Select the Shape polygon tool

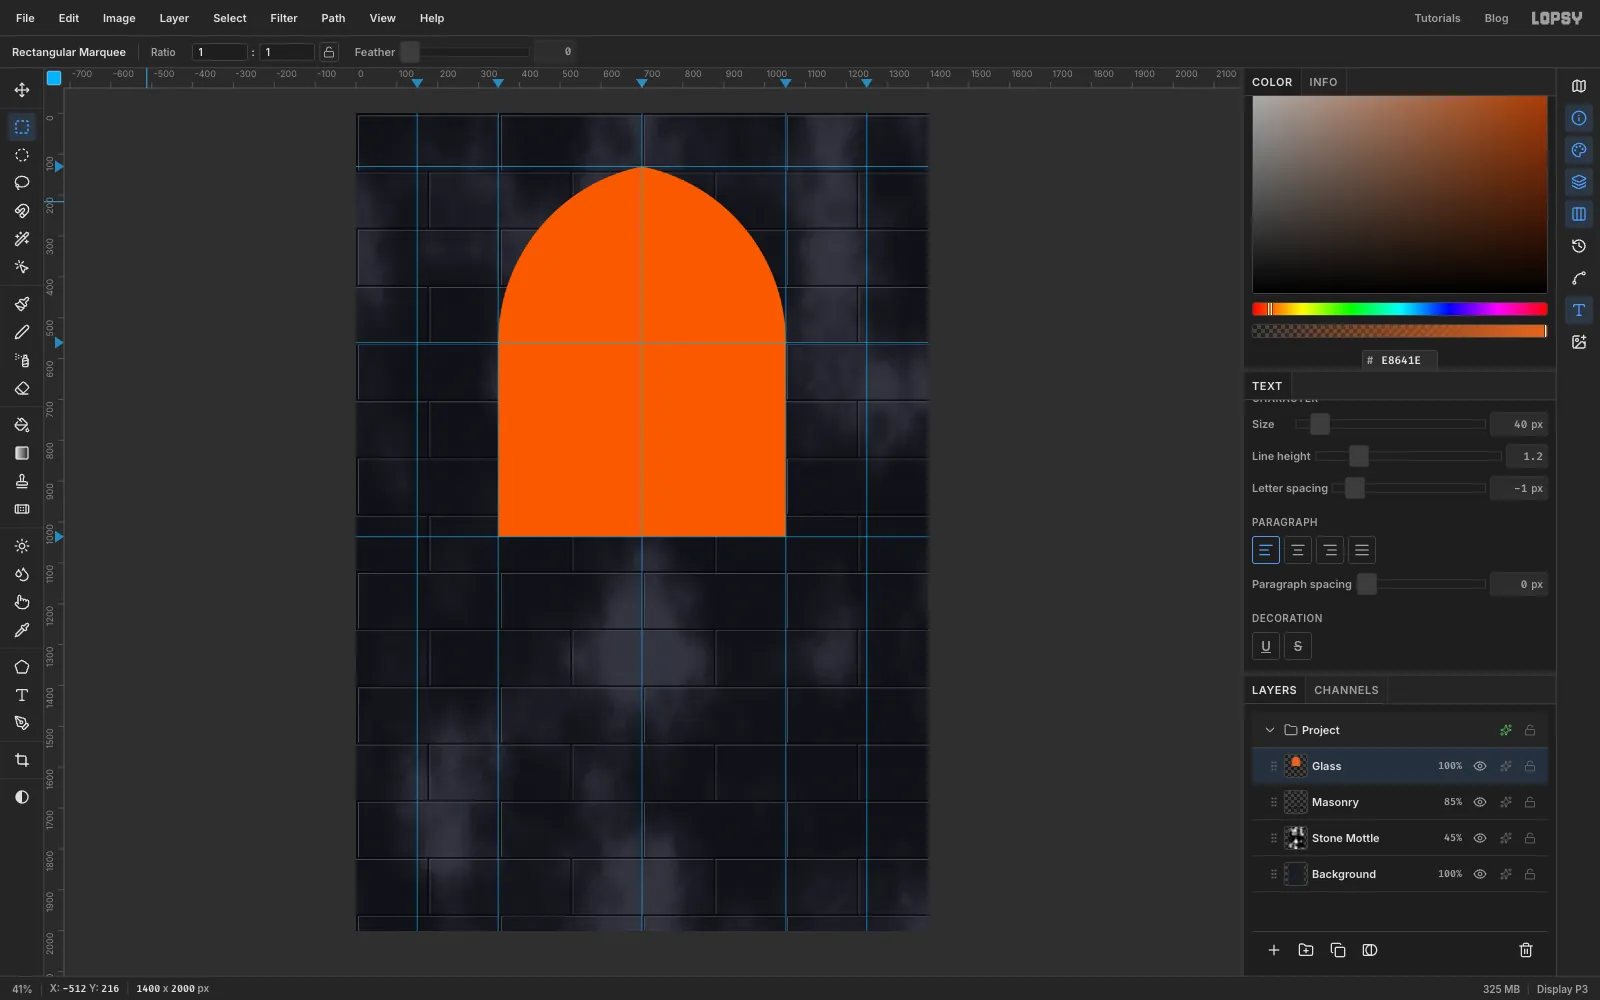tap(22, 667)
